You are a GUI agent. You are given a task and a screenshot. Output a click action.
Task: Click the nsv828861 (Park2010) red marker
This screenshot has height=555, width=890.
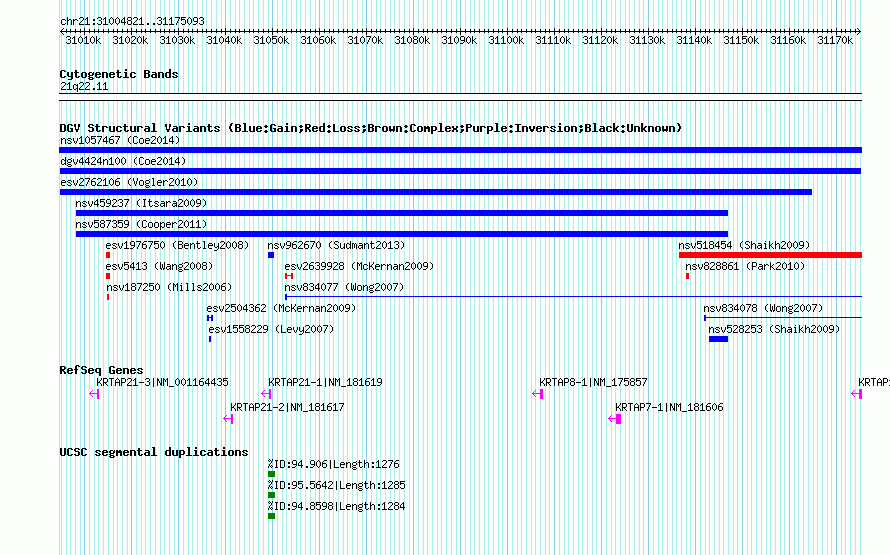pos(687,276)
